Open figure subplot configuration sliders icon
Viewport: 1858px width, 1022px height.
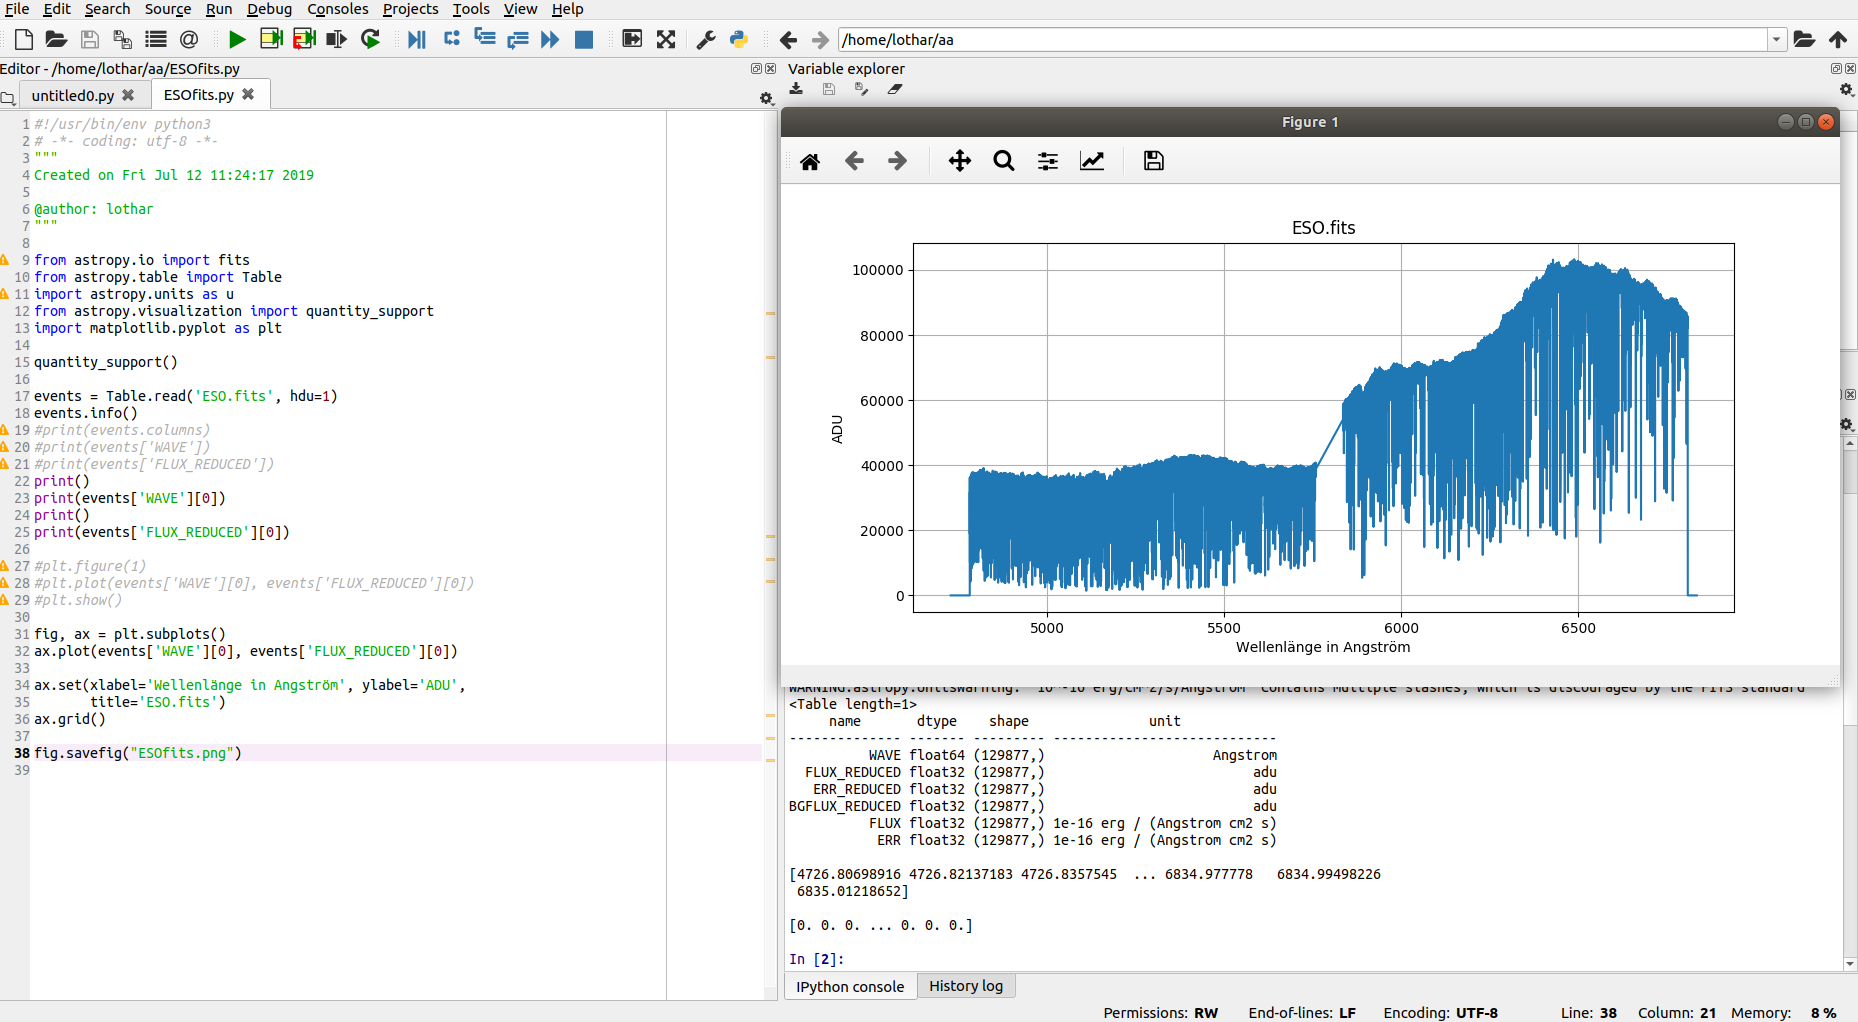[1047, 162]
